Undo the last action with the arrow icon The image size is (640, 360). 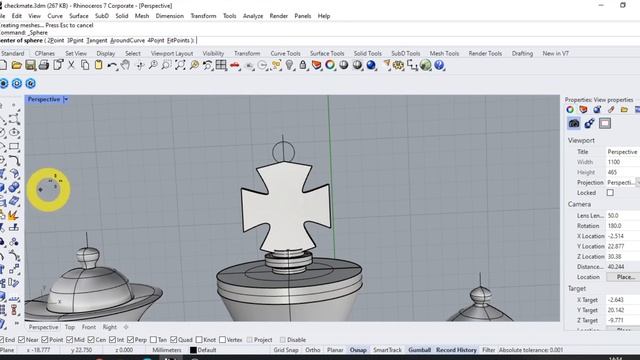click(112, 65)
